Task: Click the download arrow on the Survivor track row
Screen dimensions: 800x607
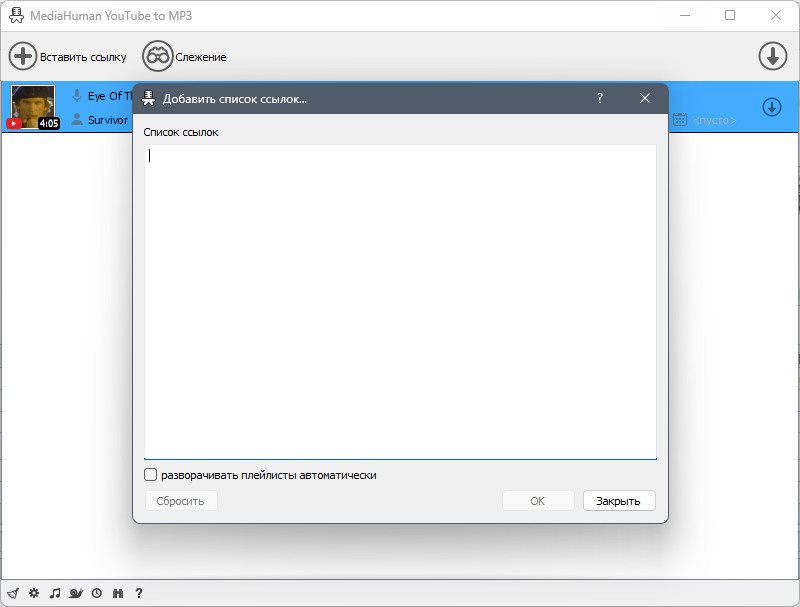Action: [x=771, y=107]
